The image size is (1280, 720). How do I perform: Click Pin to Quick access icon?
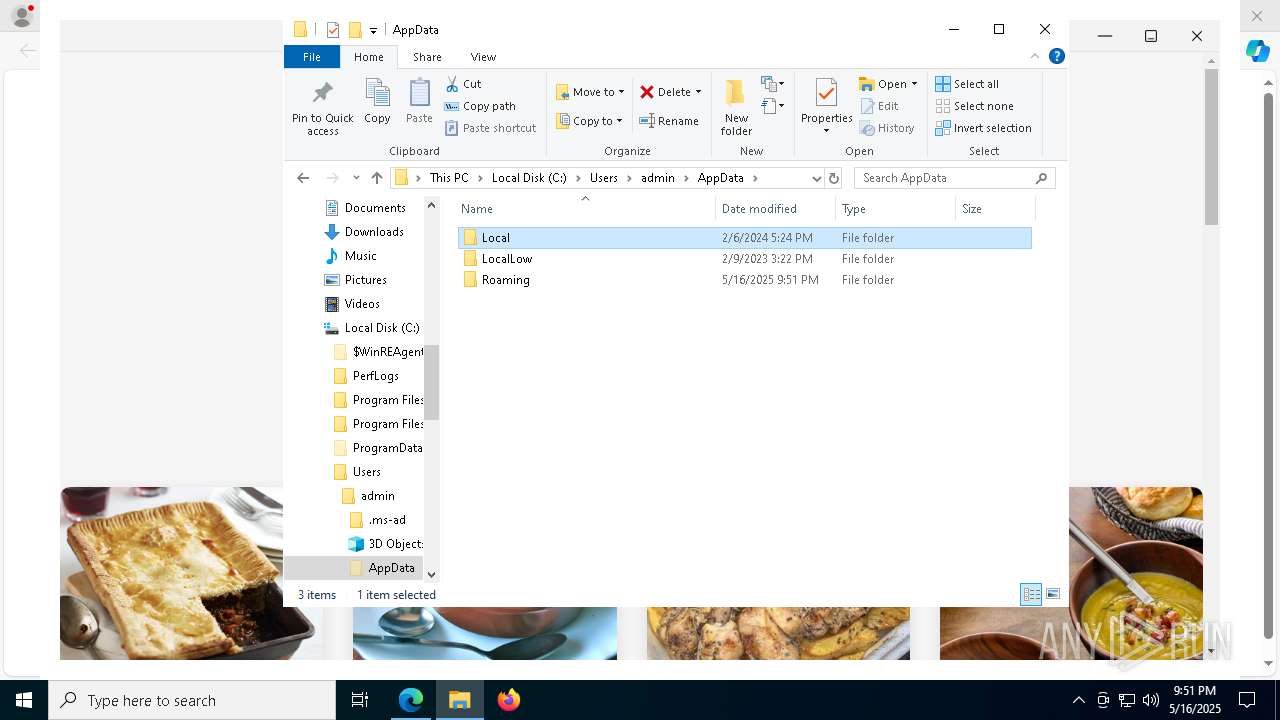(322, 93)
